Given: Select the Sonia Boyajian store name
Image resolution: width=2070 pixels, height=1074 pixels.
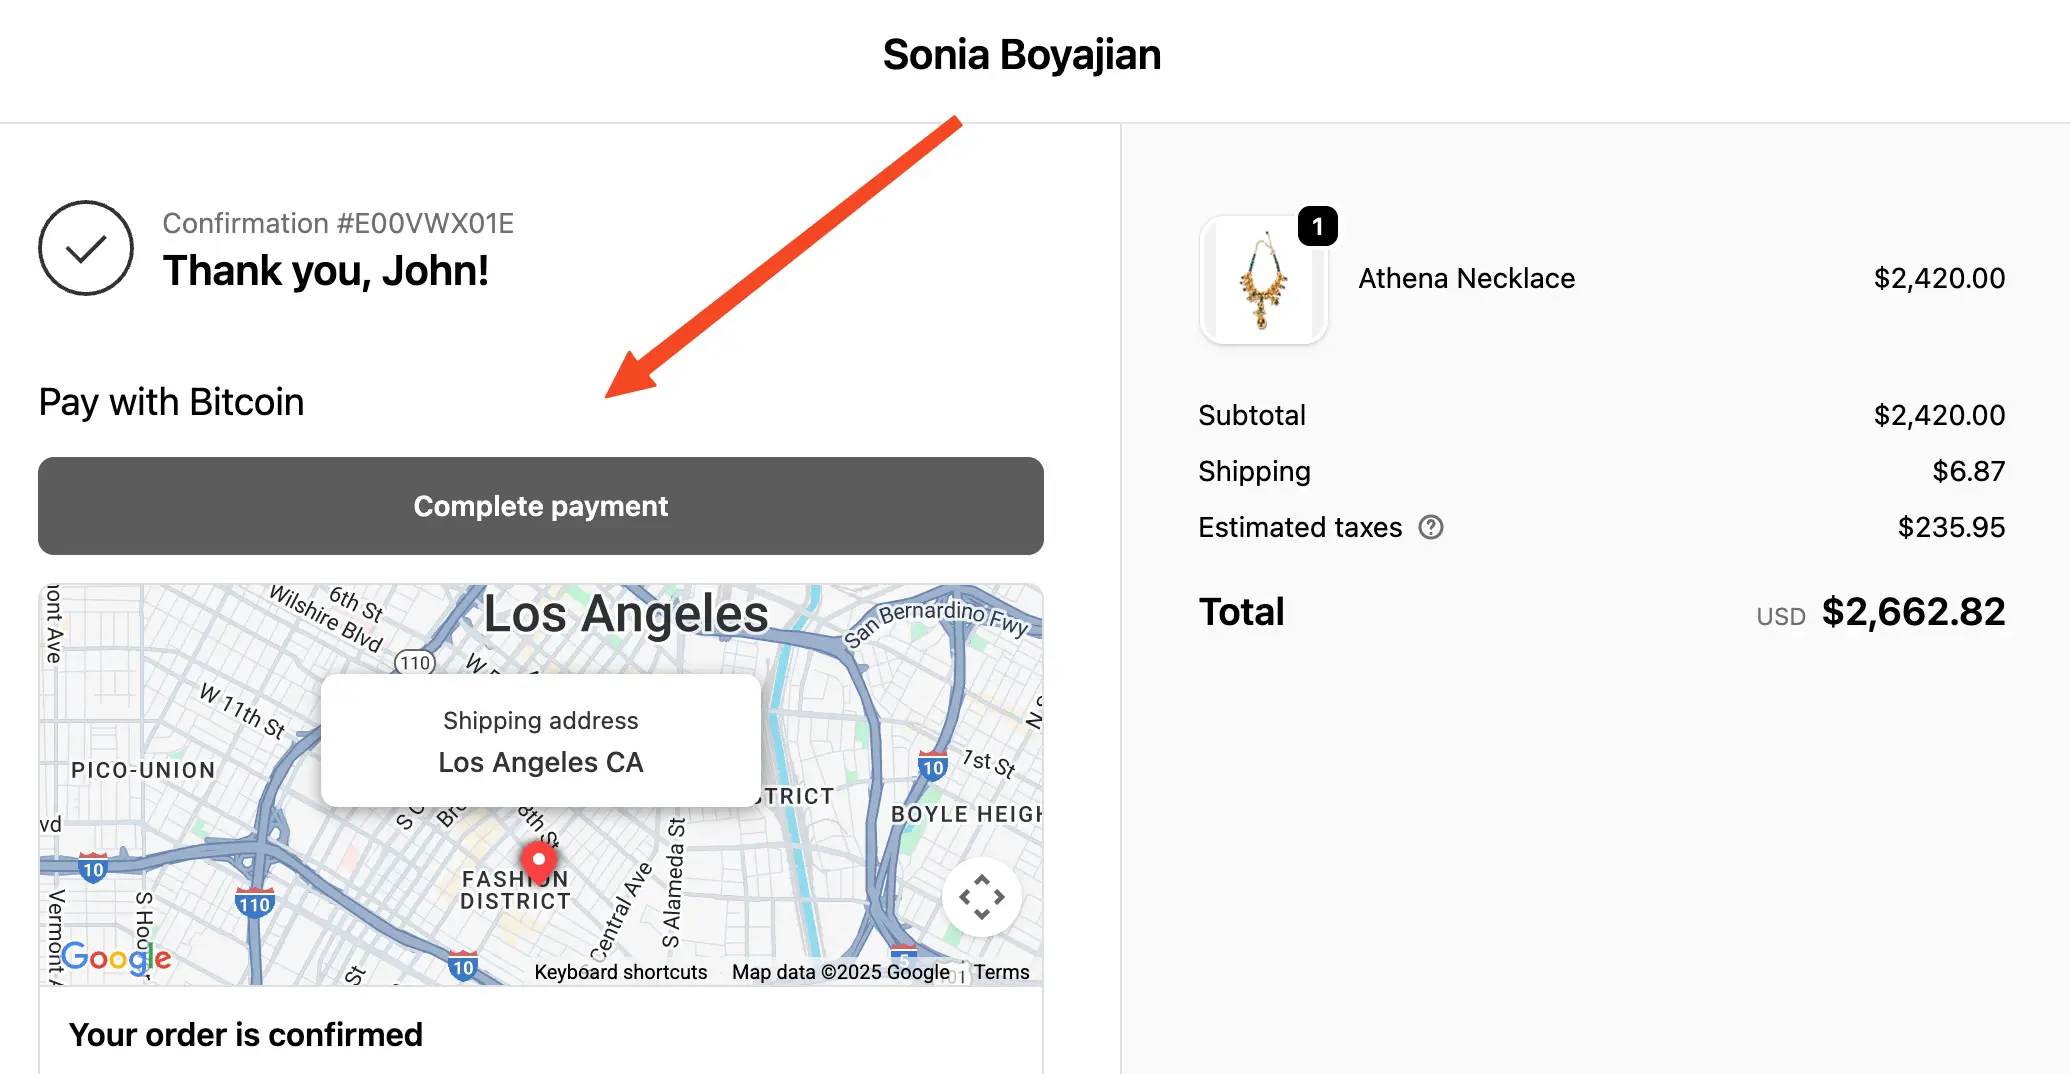Looking at the screenshot, I should 1021,55.
